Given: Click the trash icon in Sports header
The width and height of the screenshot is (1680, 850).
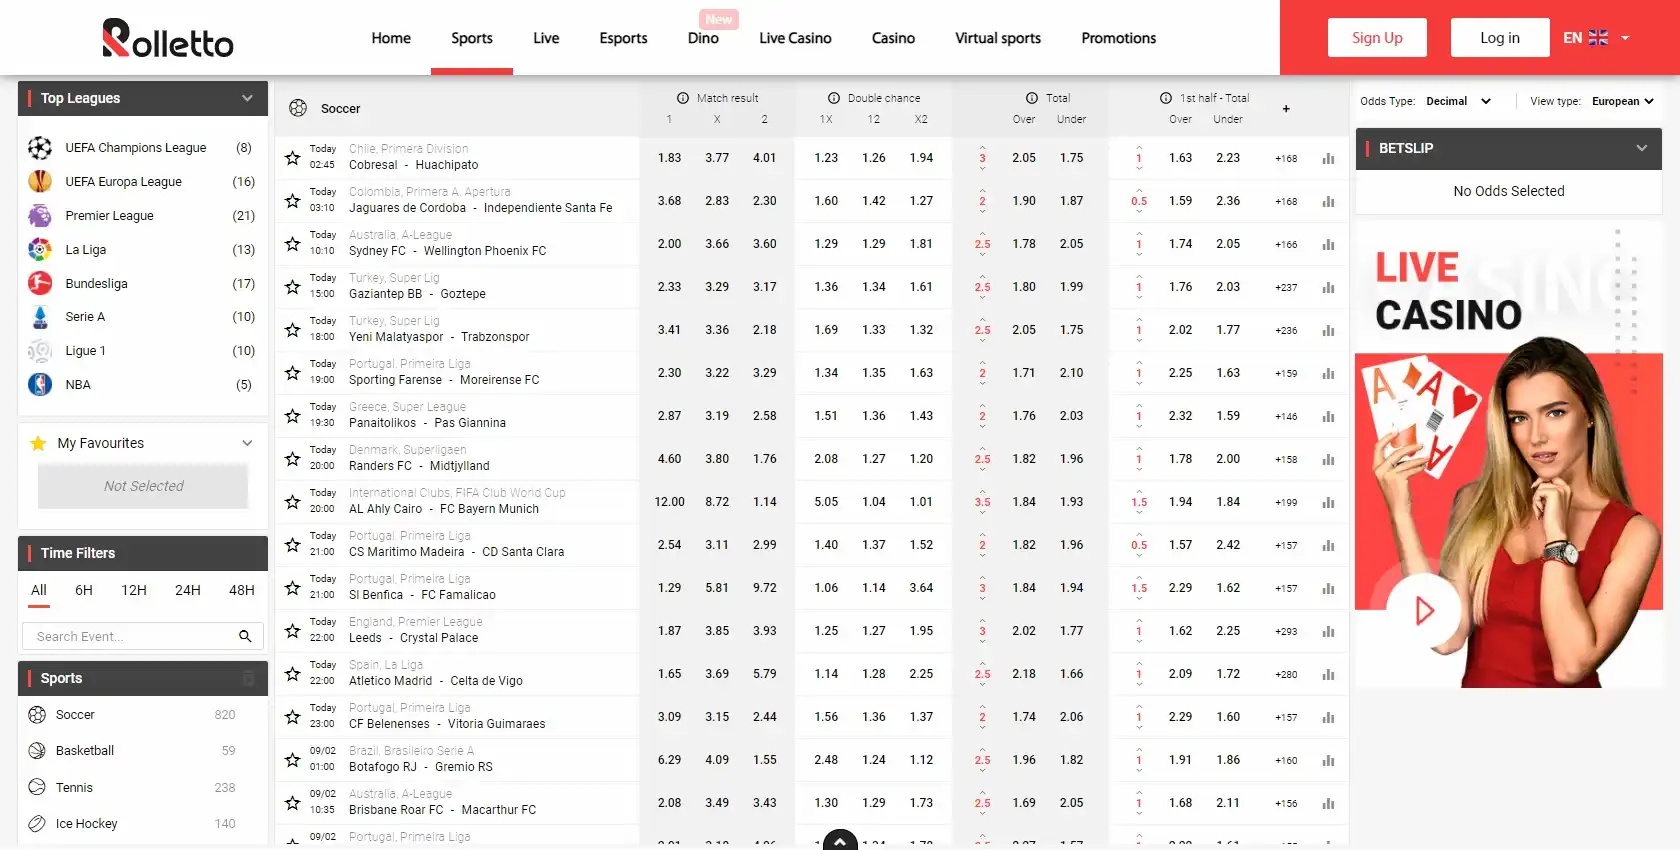Looking at the screenshot, I should (x=248, y=678).
